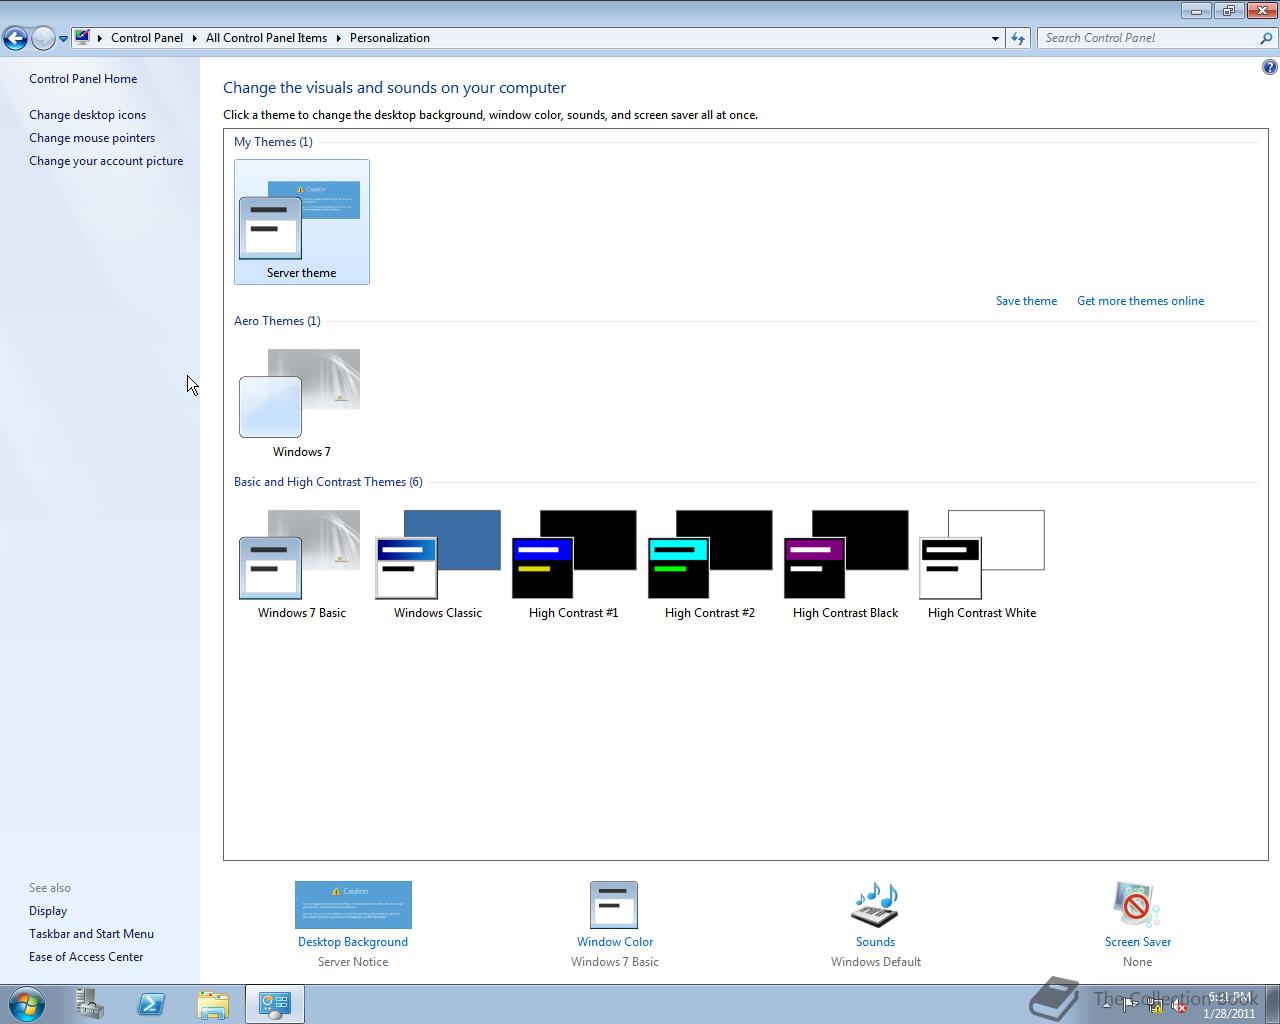Apply the Windows 7 Aero theme
Image resolution: width=1280 pixels, height=1024 pixels.
point(301,403)
